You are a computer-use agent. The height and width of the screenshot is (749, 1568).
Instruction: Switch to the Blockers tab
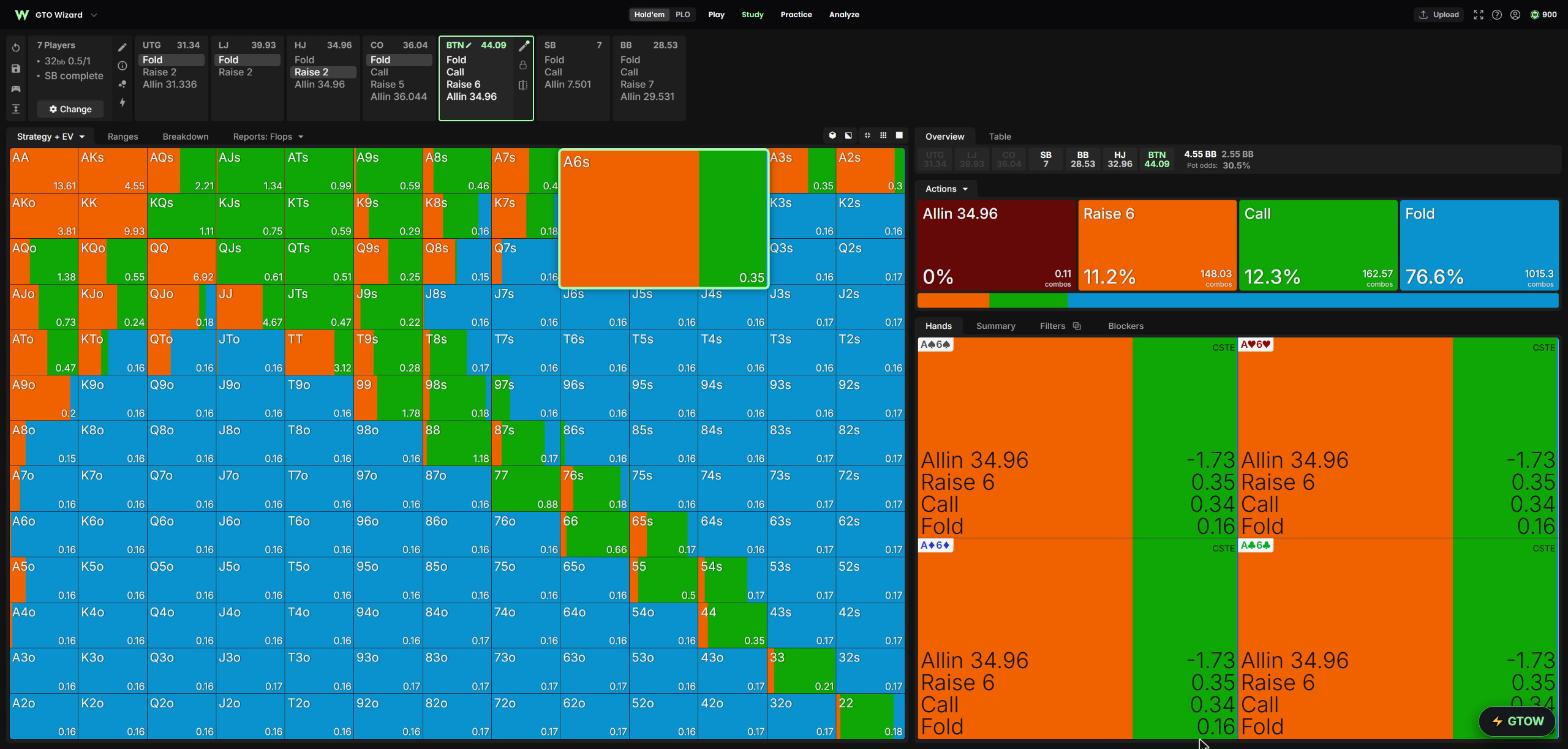click(1126, 326)
